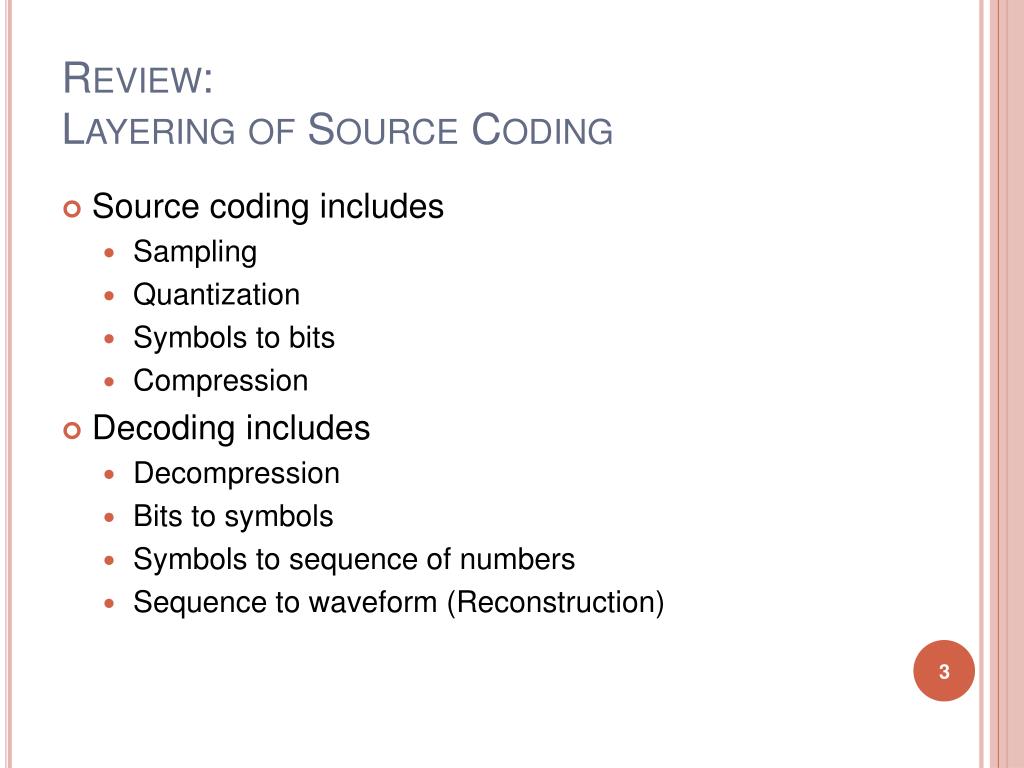Click the ring bullet beside Source coding includes

72,210
